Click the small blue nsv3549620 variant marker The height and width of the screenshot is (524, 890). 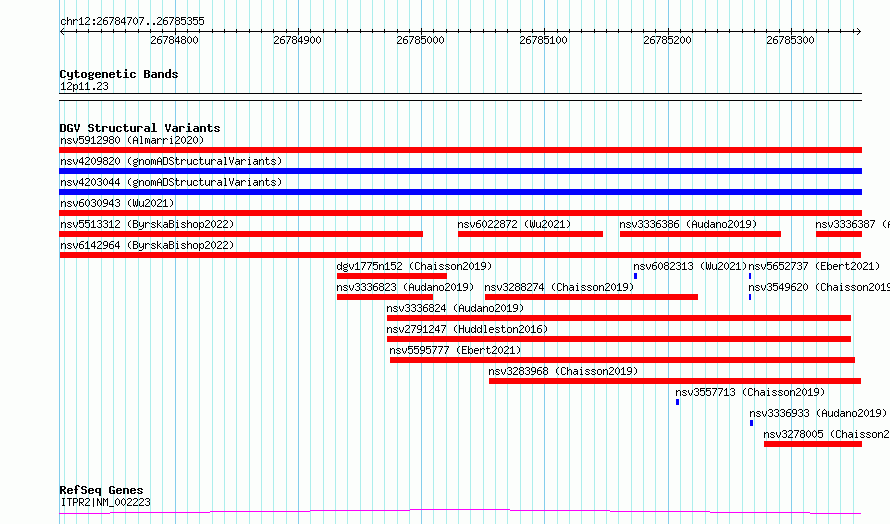pos(750,297)
